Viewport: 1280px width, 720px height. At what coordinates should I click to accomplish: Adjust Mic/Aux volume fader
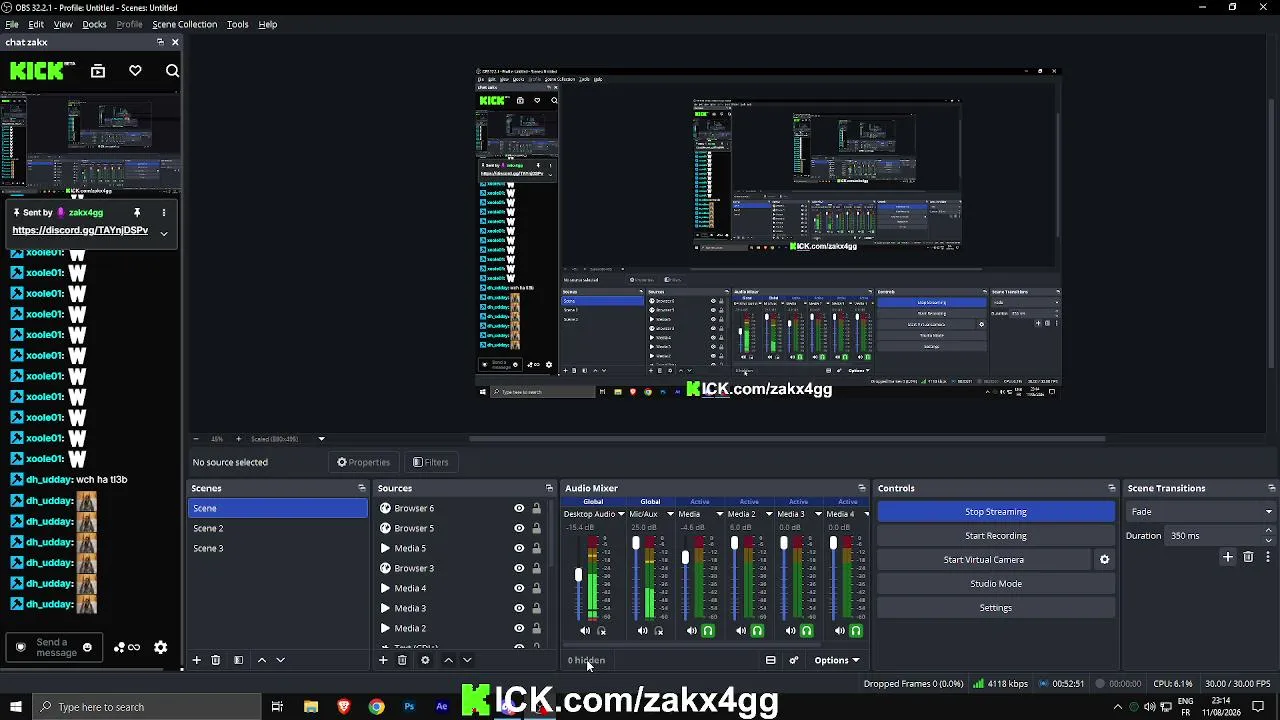click(x=636, y=543)
